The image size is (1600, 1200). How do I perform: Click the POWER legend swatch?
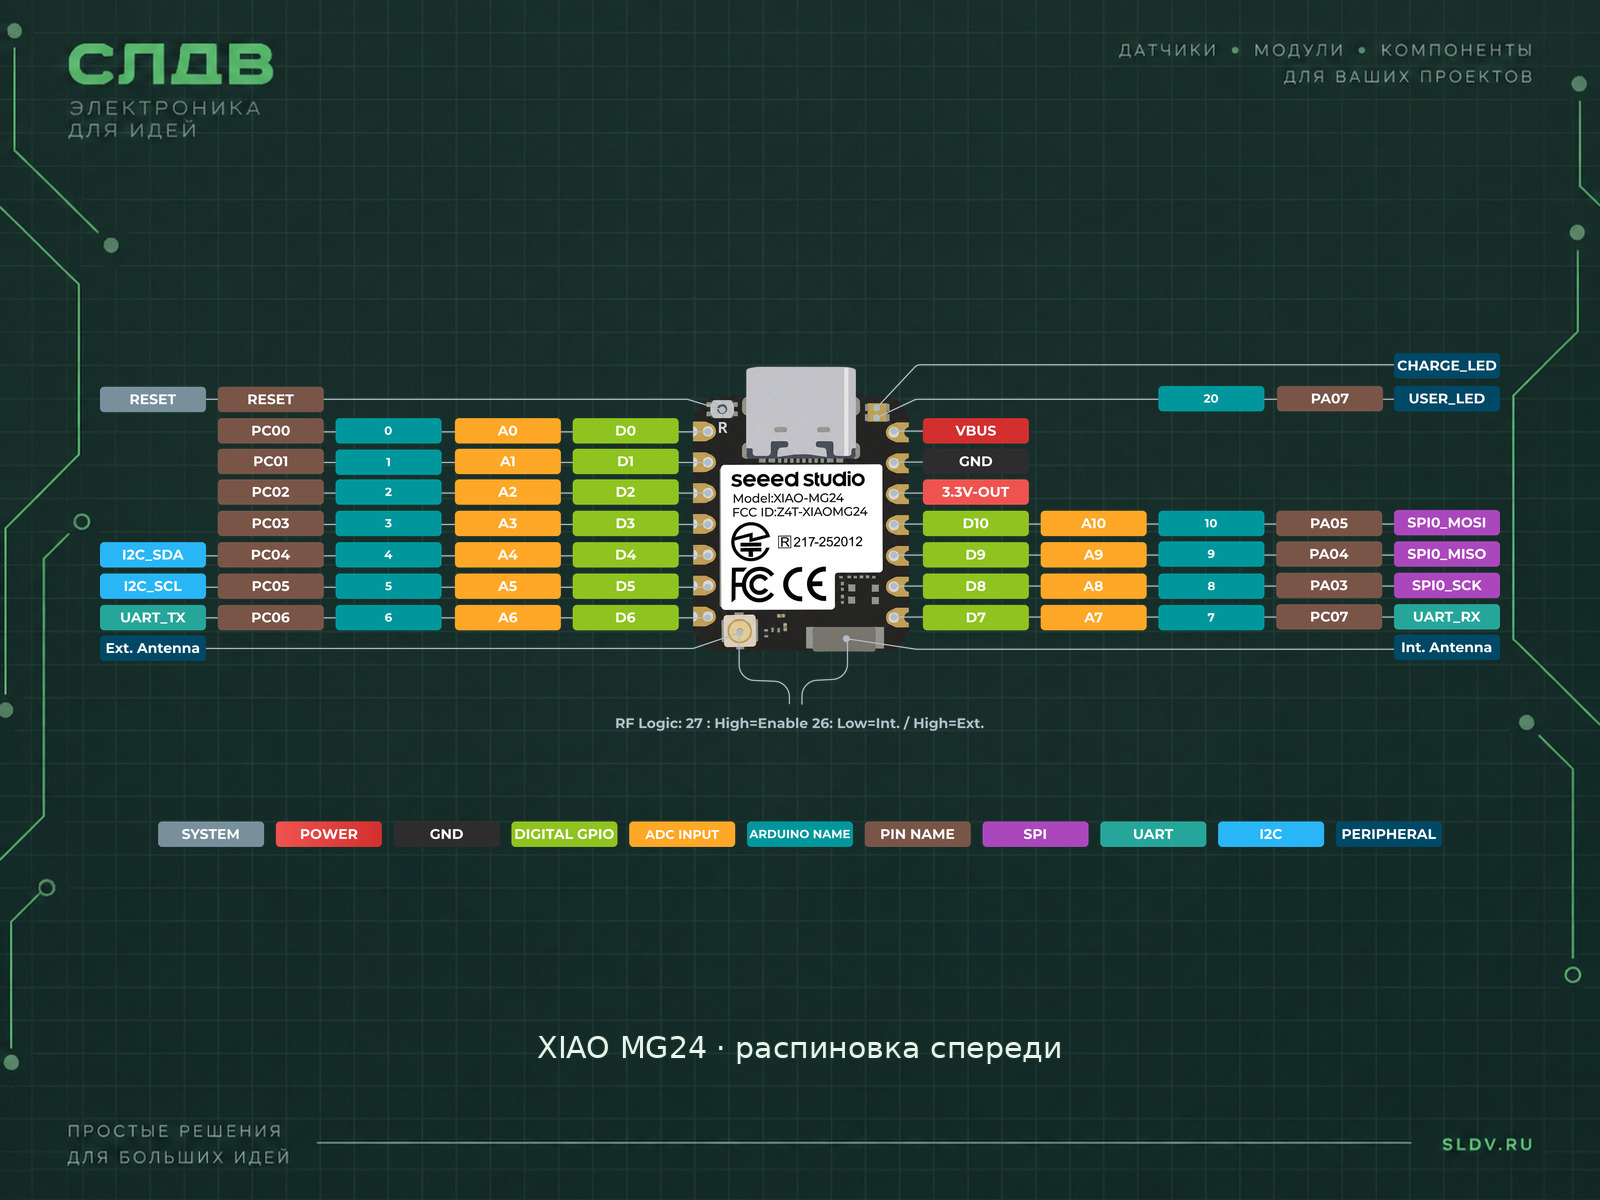pos(329,834)
